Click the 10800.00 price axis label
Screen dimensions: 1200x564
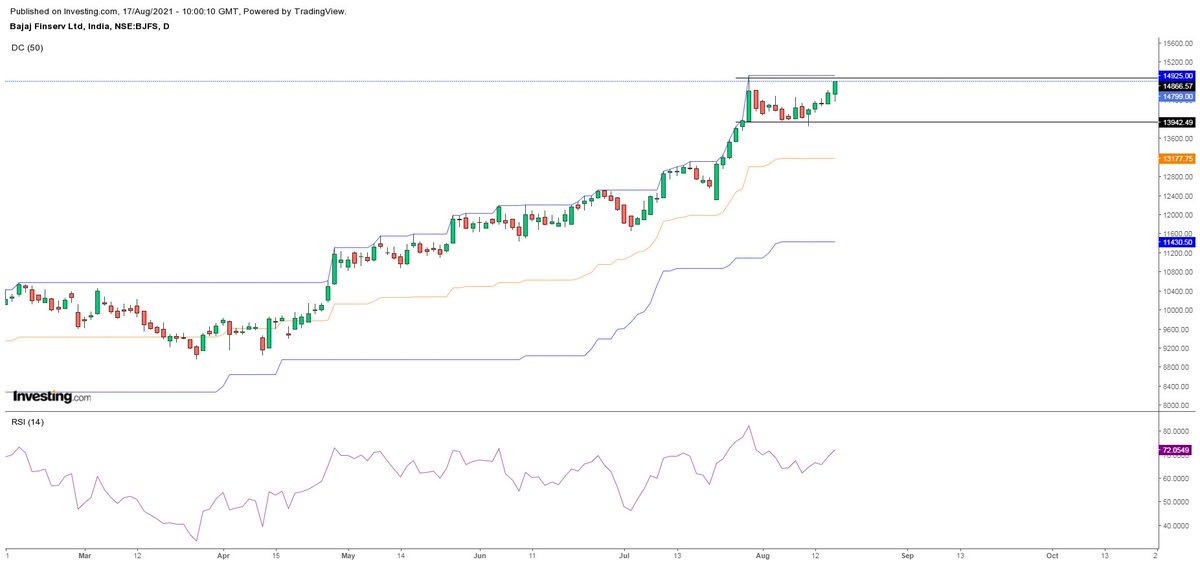point(1177,272)
